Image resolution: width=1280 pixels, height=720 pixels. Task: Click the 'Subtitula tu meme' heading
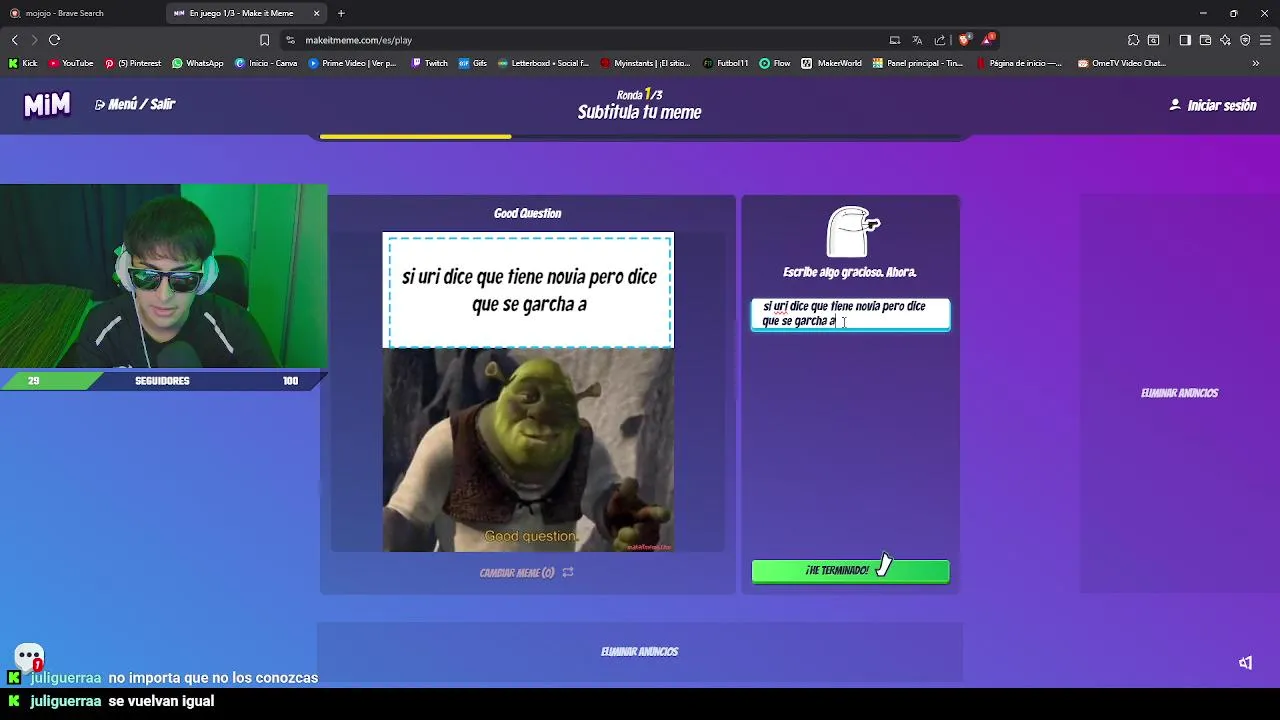pyautogui.click(x=639, y=113)
